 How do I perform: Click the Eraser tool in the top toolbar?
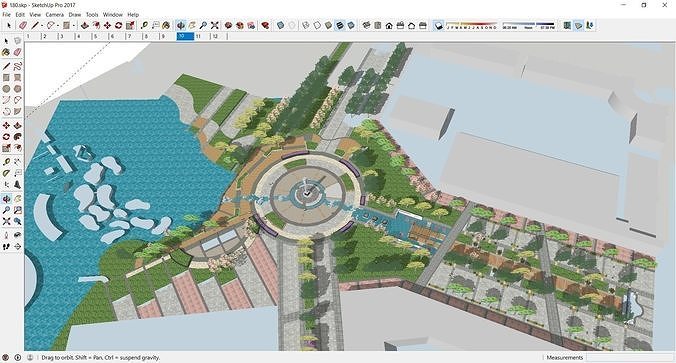pos(23,25)
